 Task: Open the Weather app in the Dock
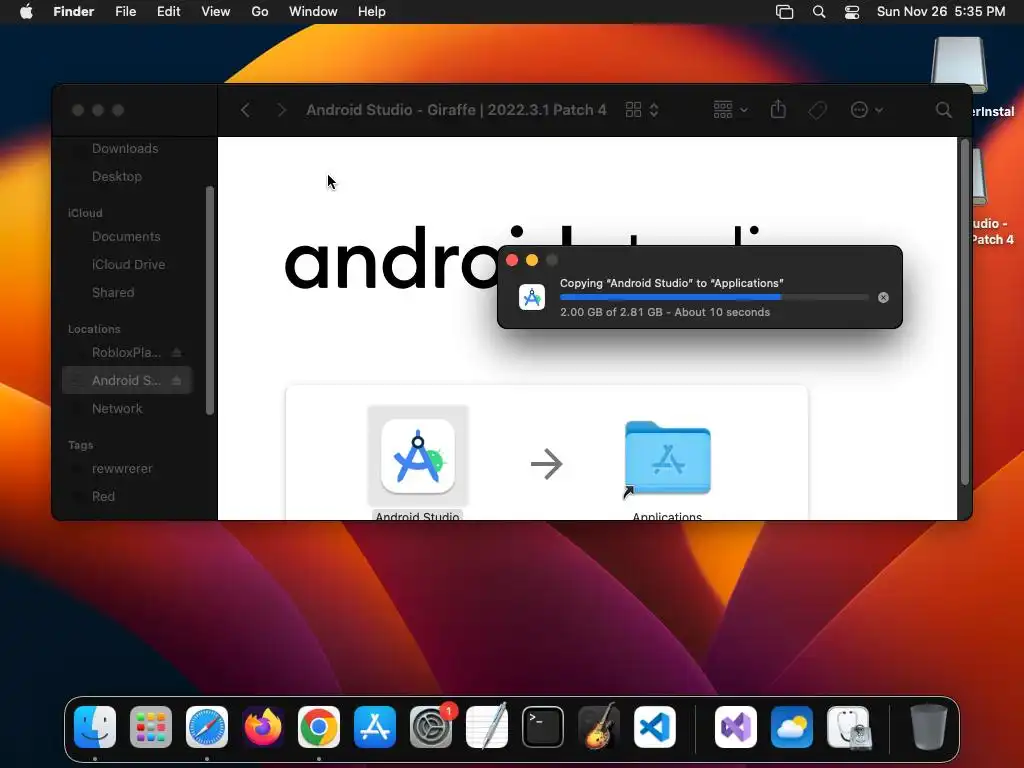[x=792, y=727]
